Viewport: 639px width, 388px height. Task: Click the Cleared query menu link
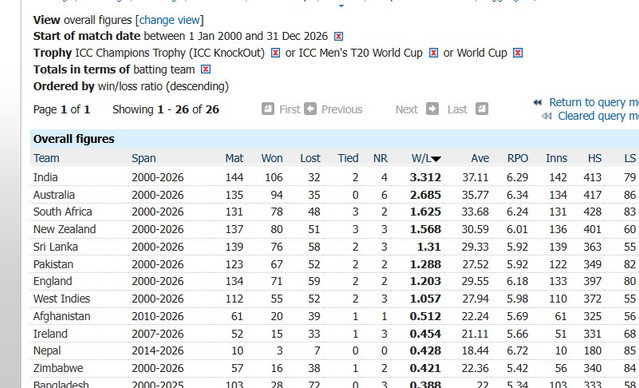pyautogui.click(x=598, y=116)
